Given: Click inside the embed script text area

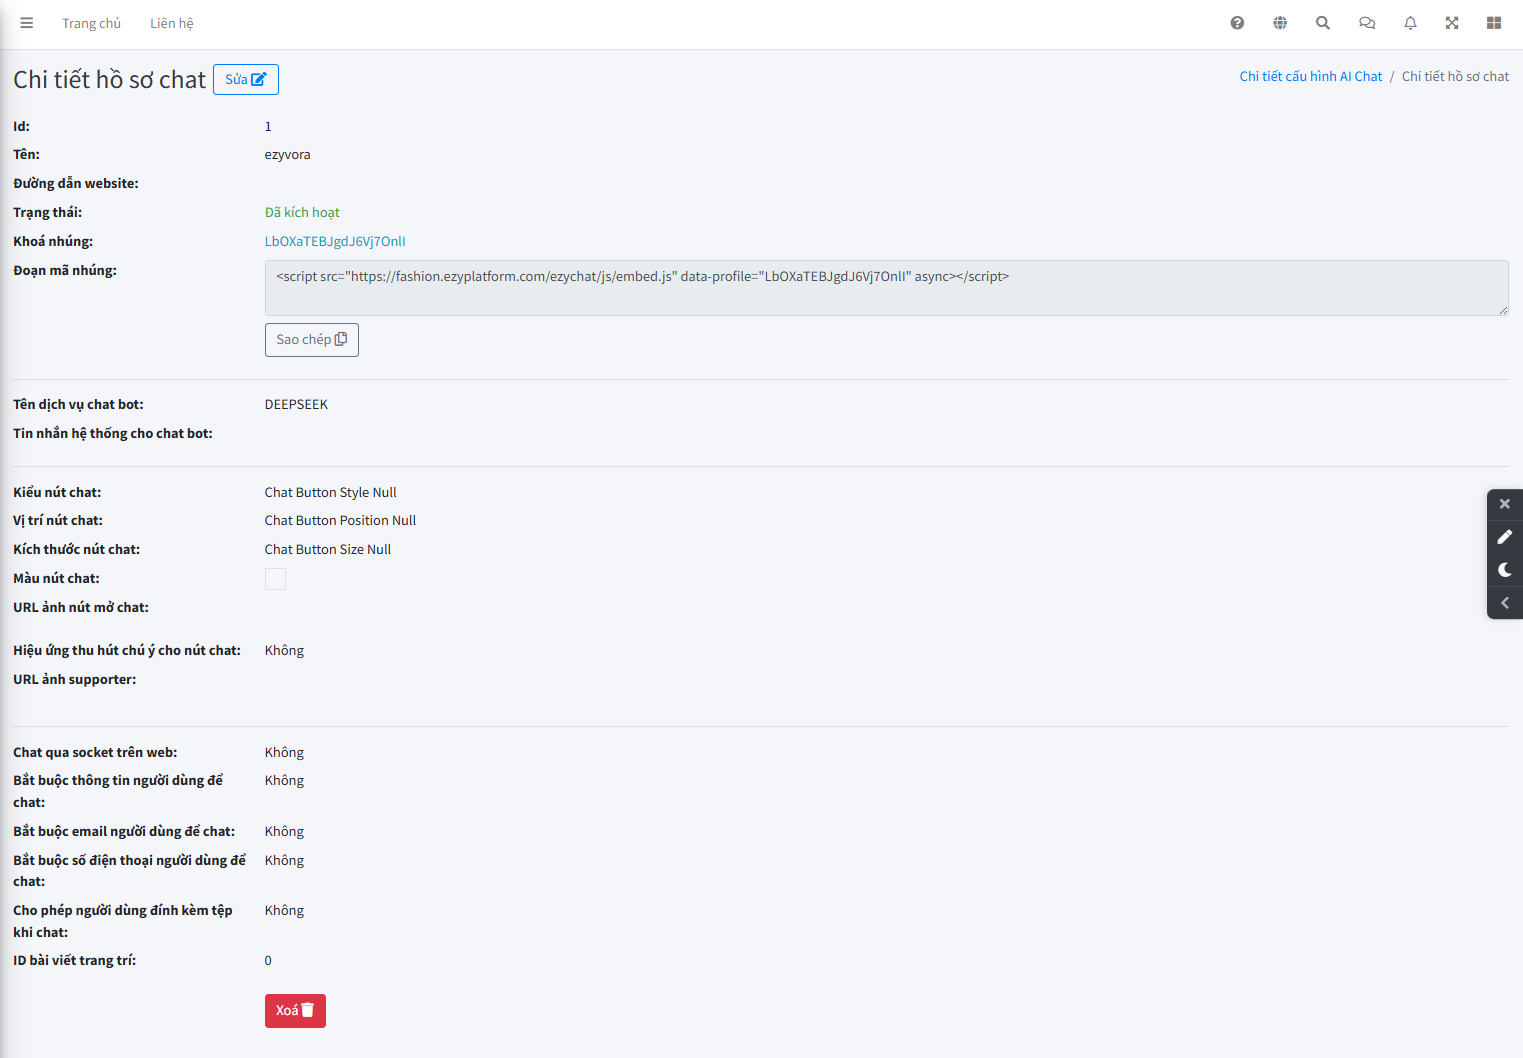Looking at the screenshot, I should tap(887, 288).
